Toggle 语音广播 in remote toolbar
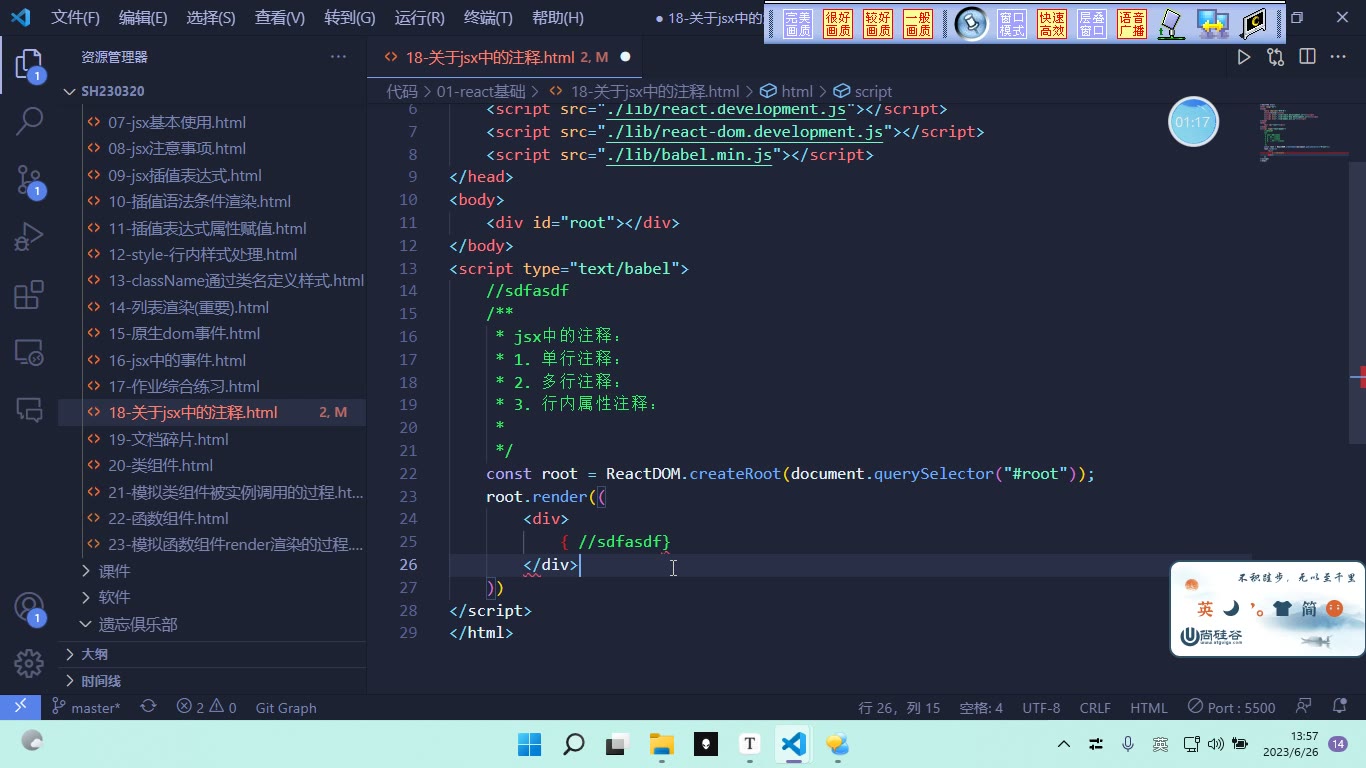 pyautogui.click(x=1132, y=24)
